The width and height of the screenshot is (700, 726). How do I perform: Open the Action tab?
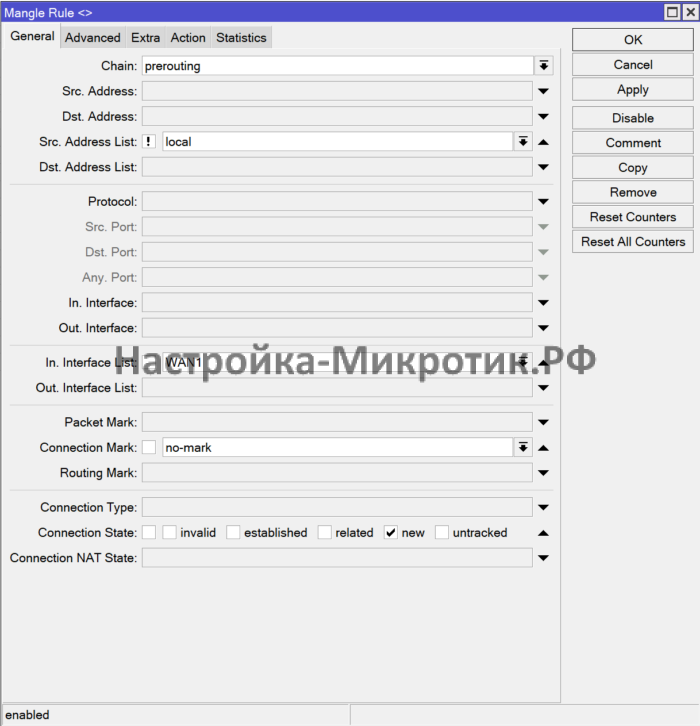tap(188, 38)
